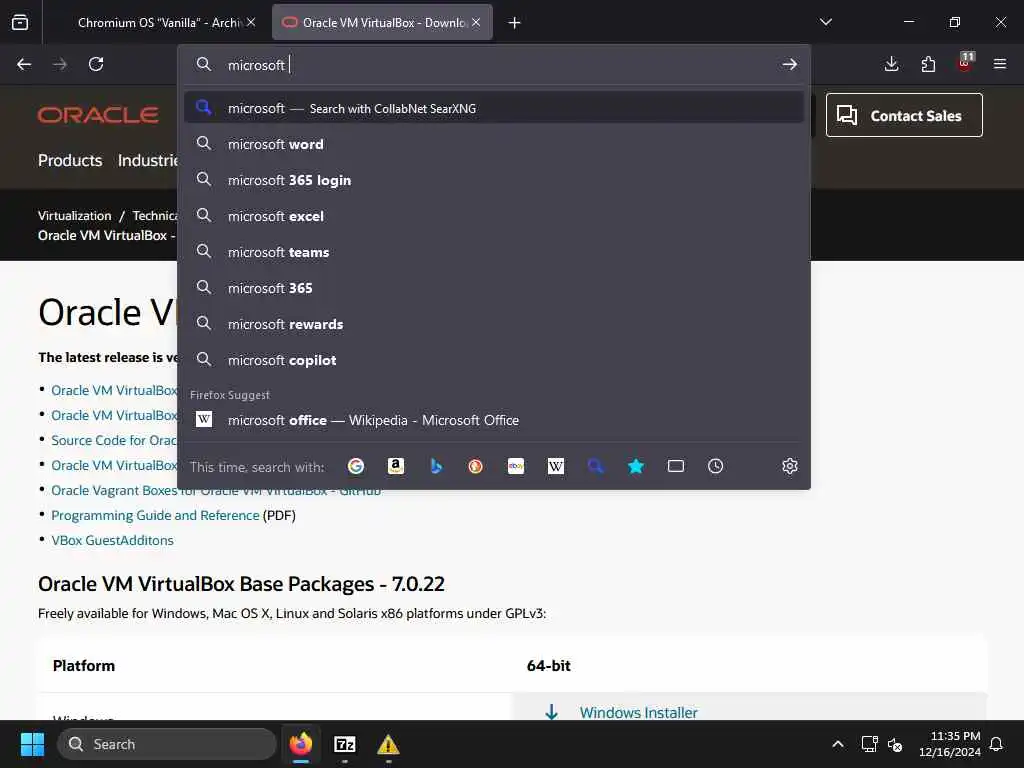Search with Wikipedia icon in one-off row

click(x=556, y=466)
